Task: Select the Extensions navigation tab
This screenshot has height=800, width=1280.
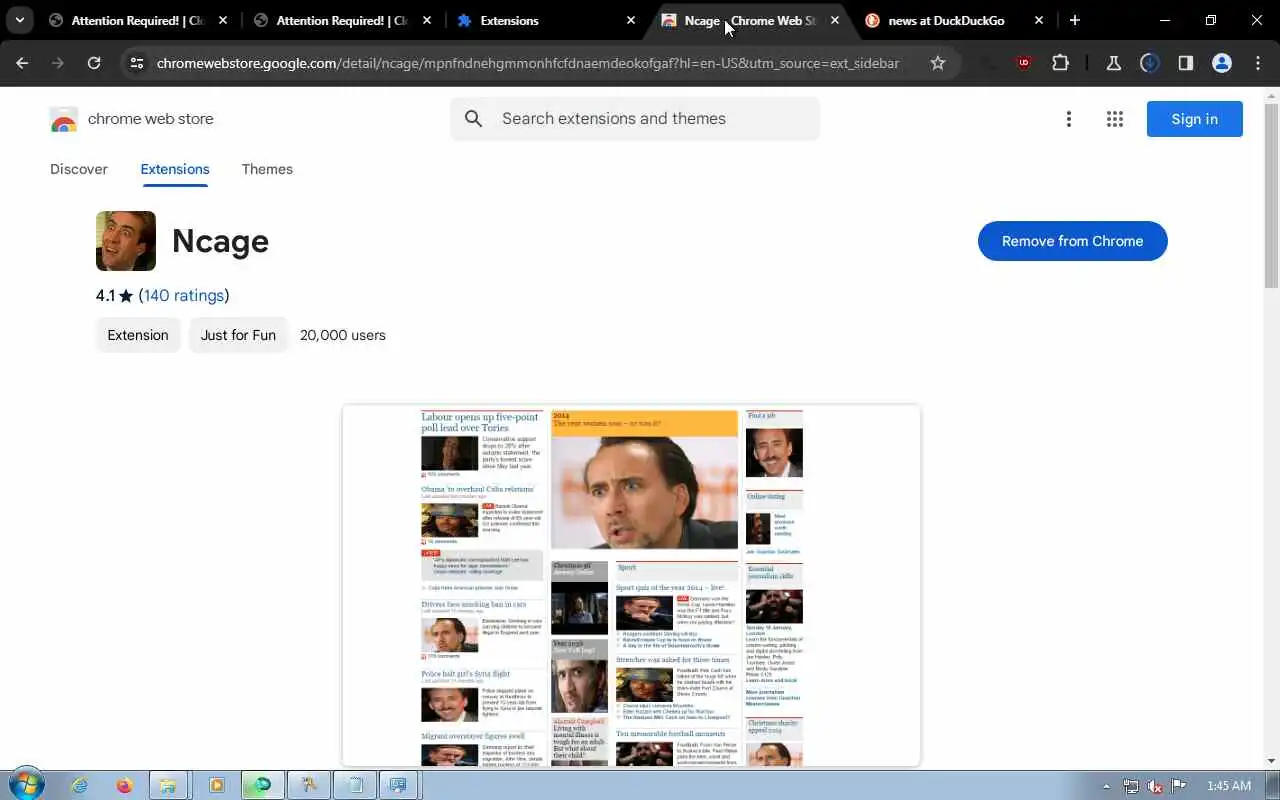Action: click(x=175, y=169)
